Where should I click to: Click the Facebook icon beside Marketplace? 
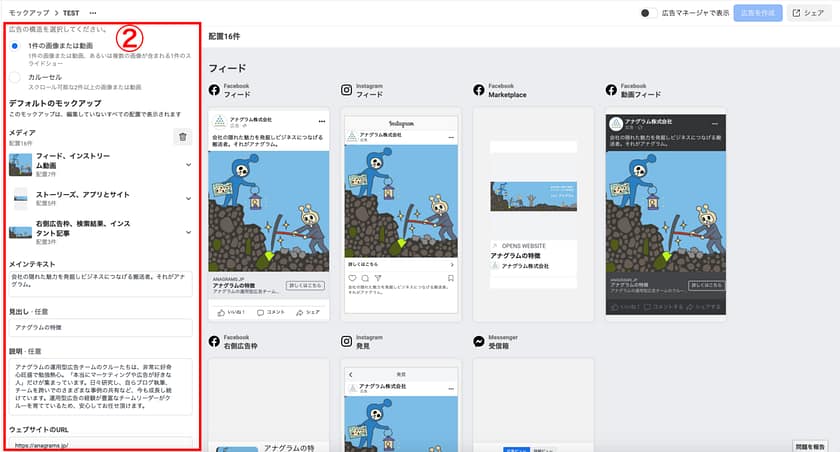[480, 90]
